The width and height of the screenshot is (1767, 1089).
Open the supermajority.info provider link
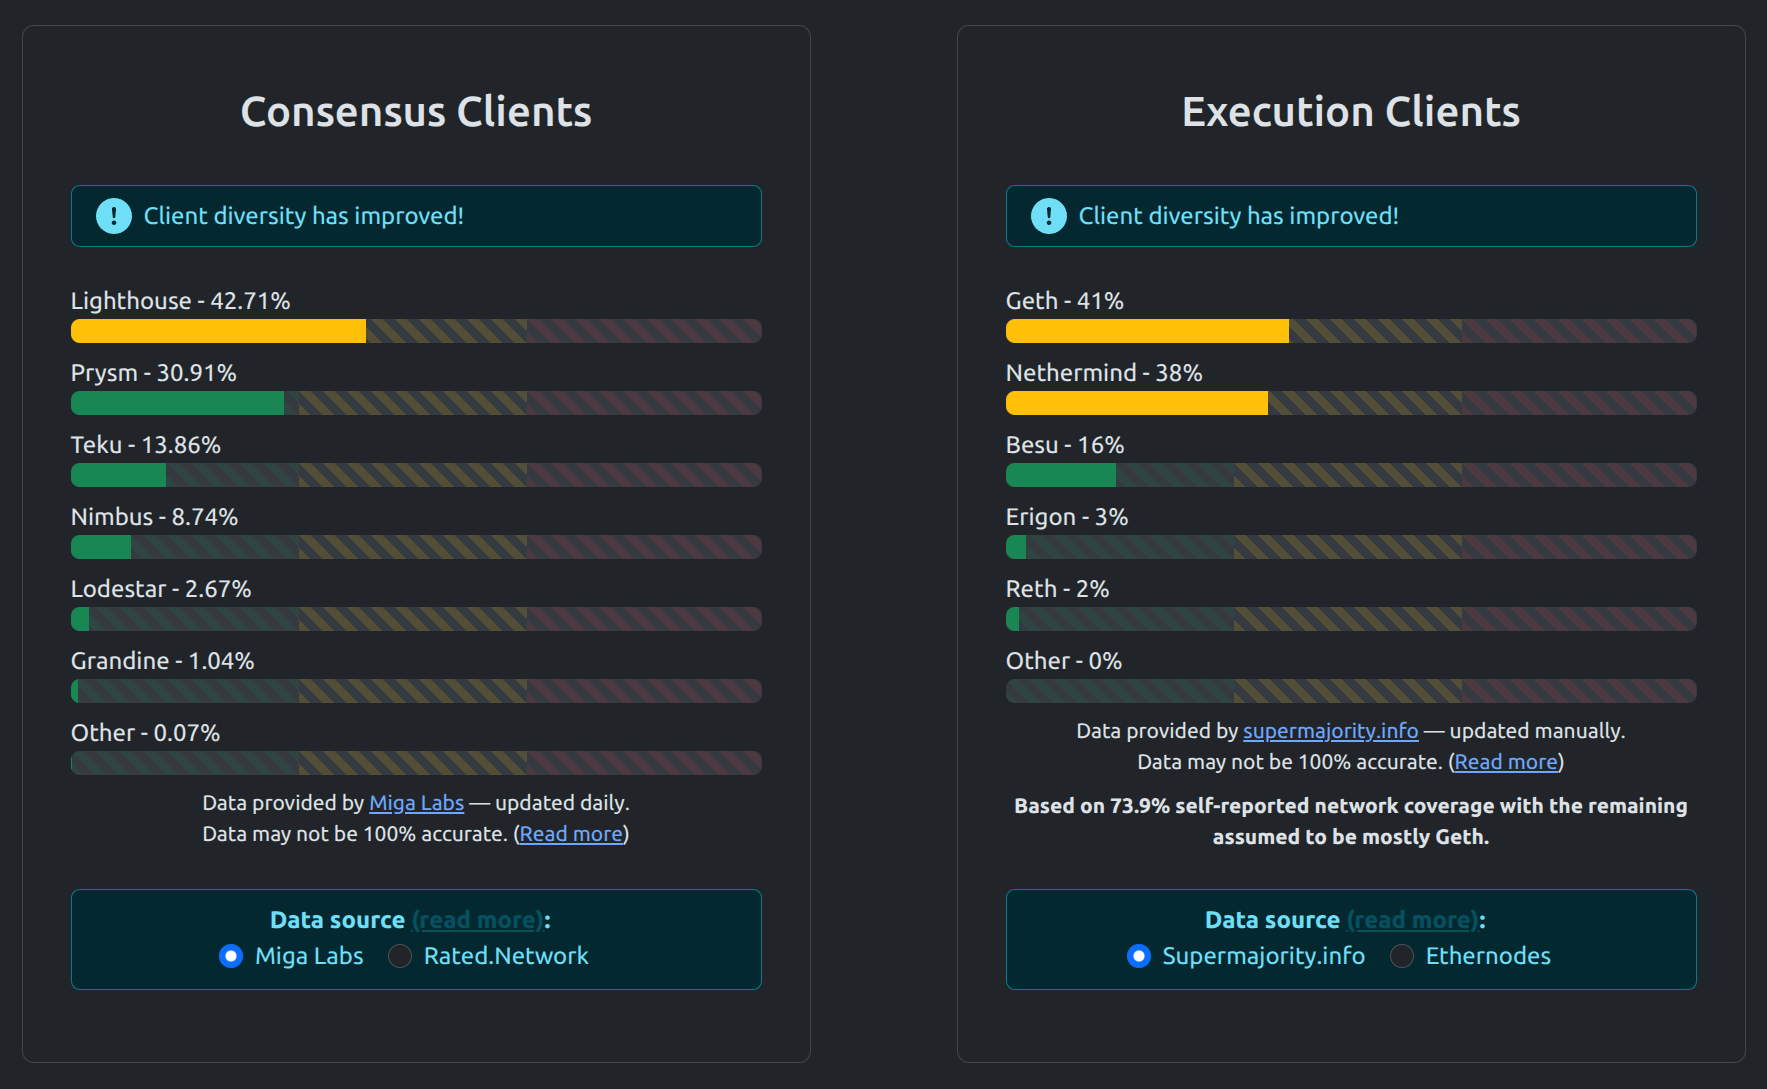(x=1330, y=731)
